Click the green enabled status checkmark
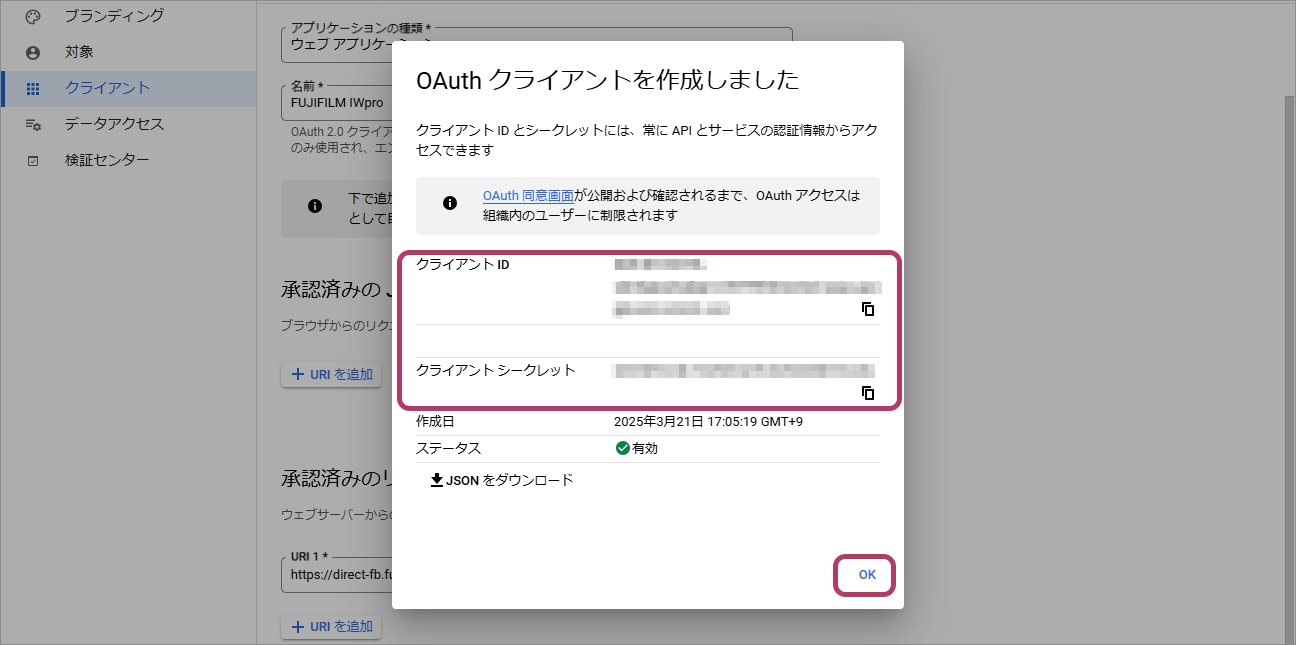Screen dimensions: 1296x645 pyautogui.click(x=622, y=448)
